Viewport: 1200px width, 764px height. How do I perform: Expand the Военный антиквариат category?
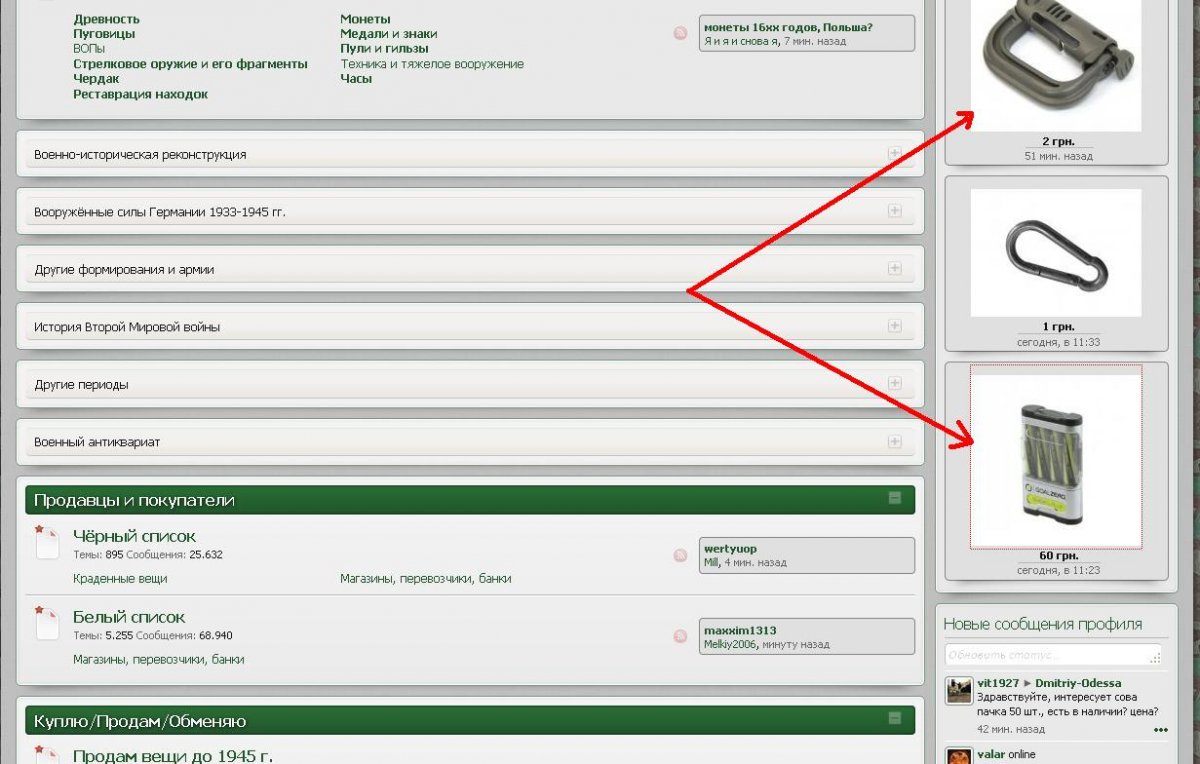point(894,441)
